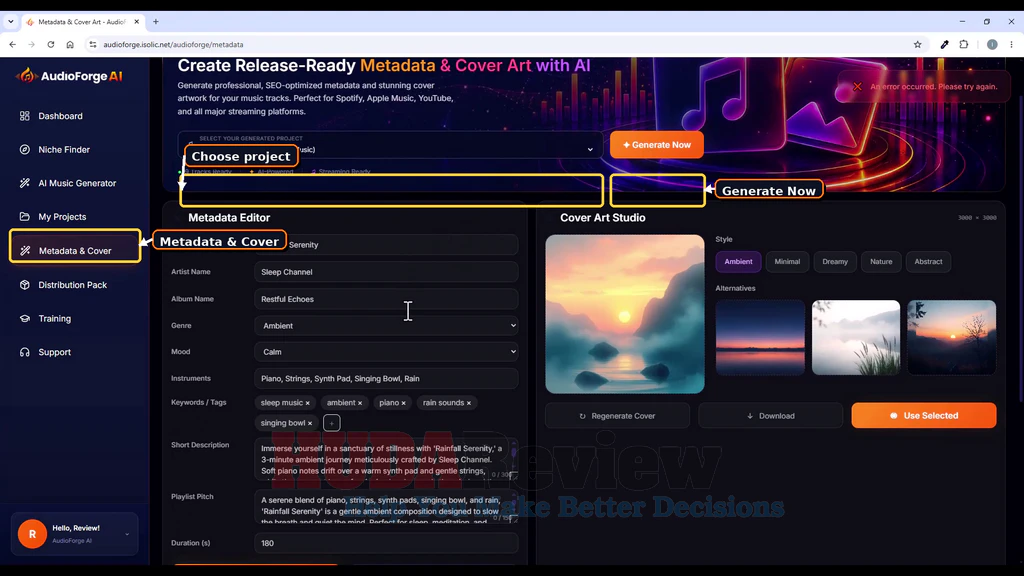Open the Mood dropdown set to Calm
The height and width of the screenshot is (576, 1024).
point(386,351)
